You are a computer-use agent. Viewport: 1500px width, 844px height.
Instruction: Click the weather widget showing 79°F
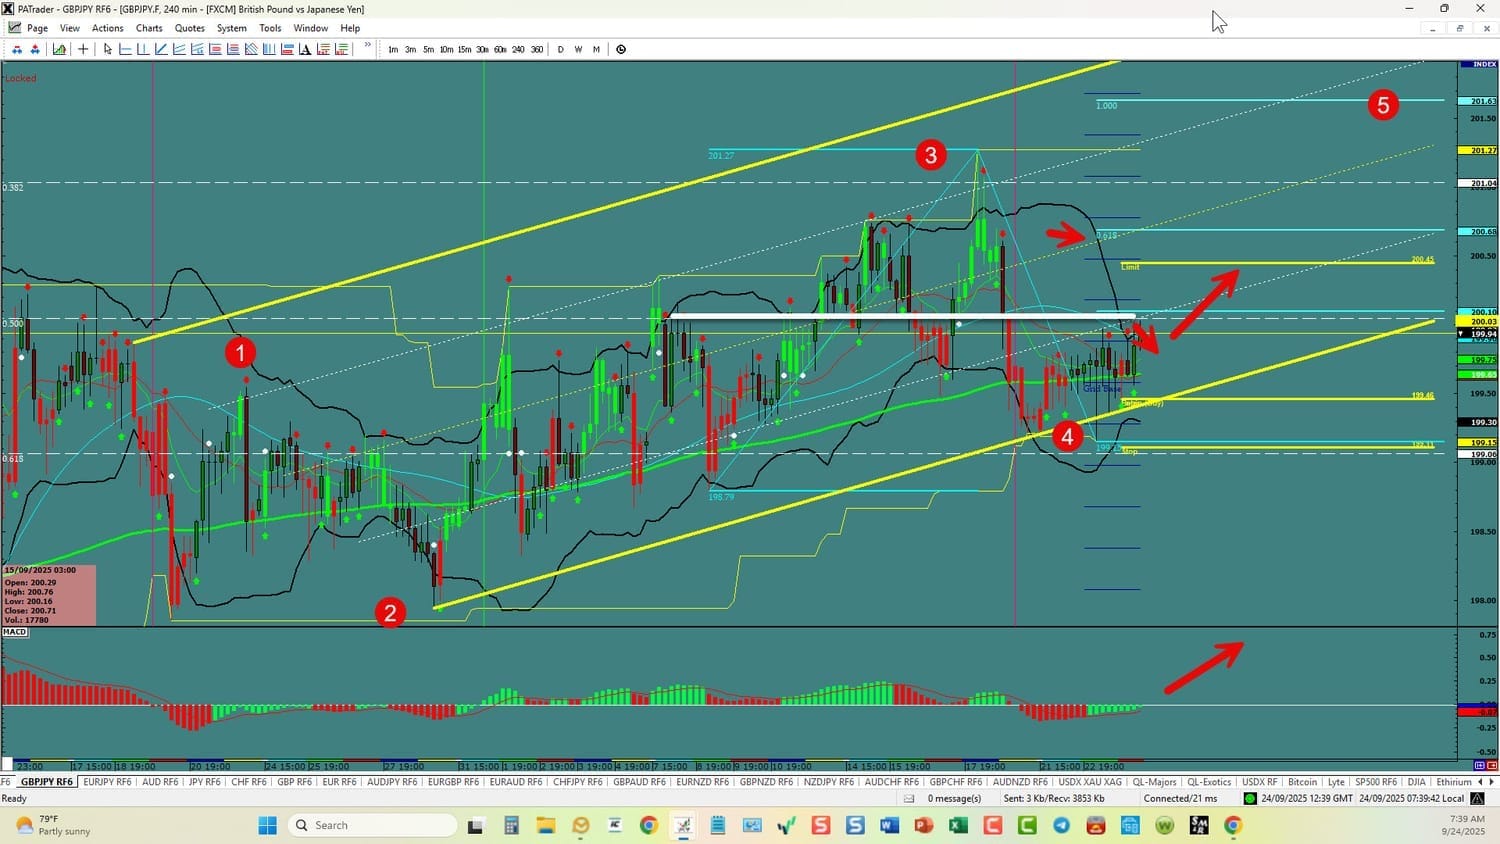55,825
